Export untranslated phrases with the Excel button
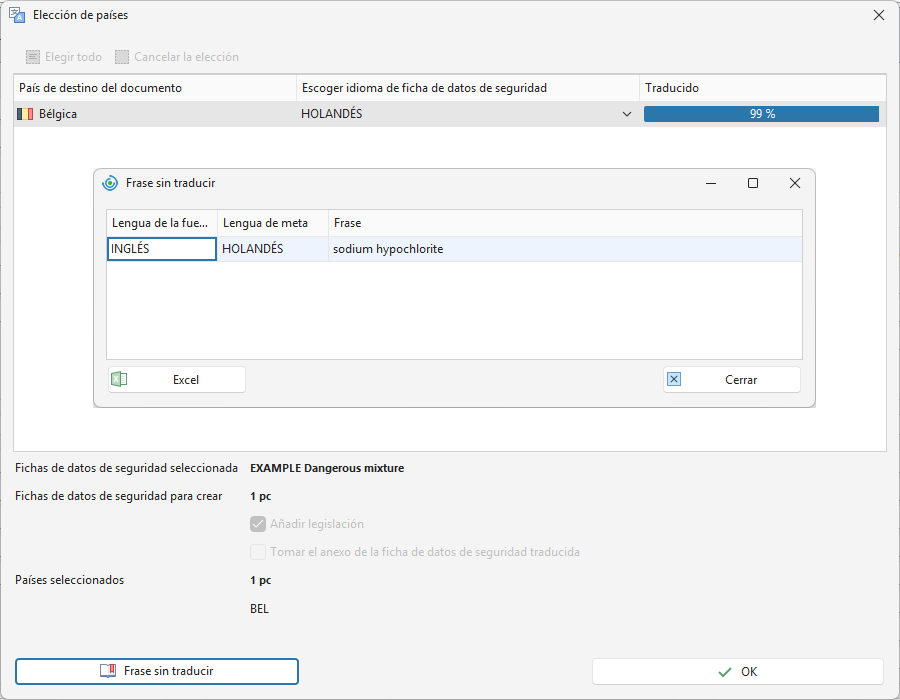This screenshot has height=700, width=900. coord(177,380)
